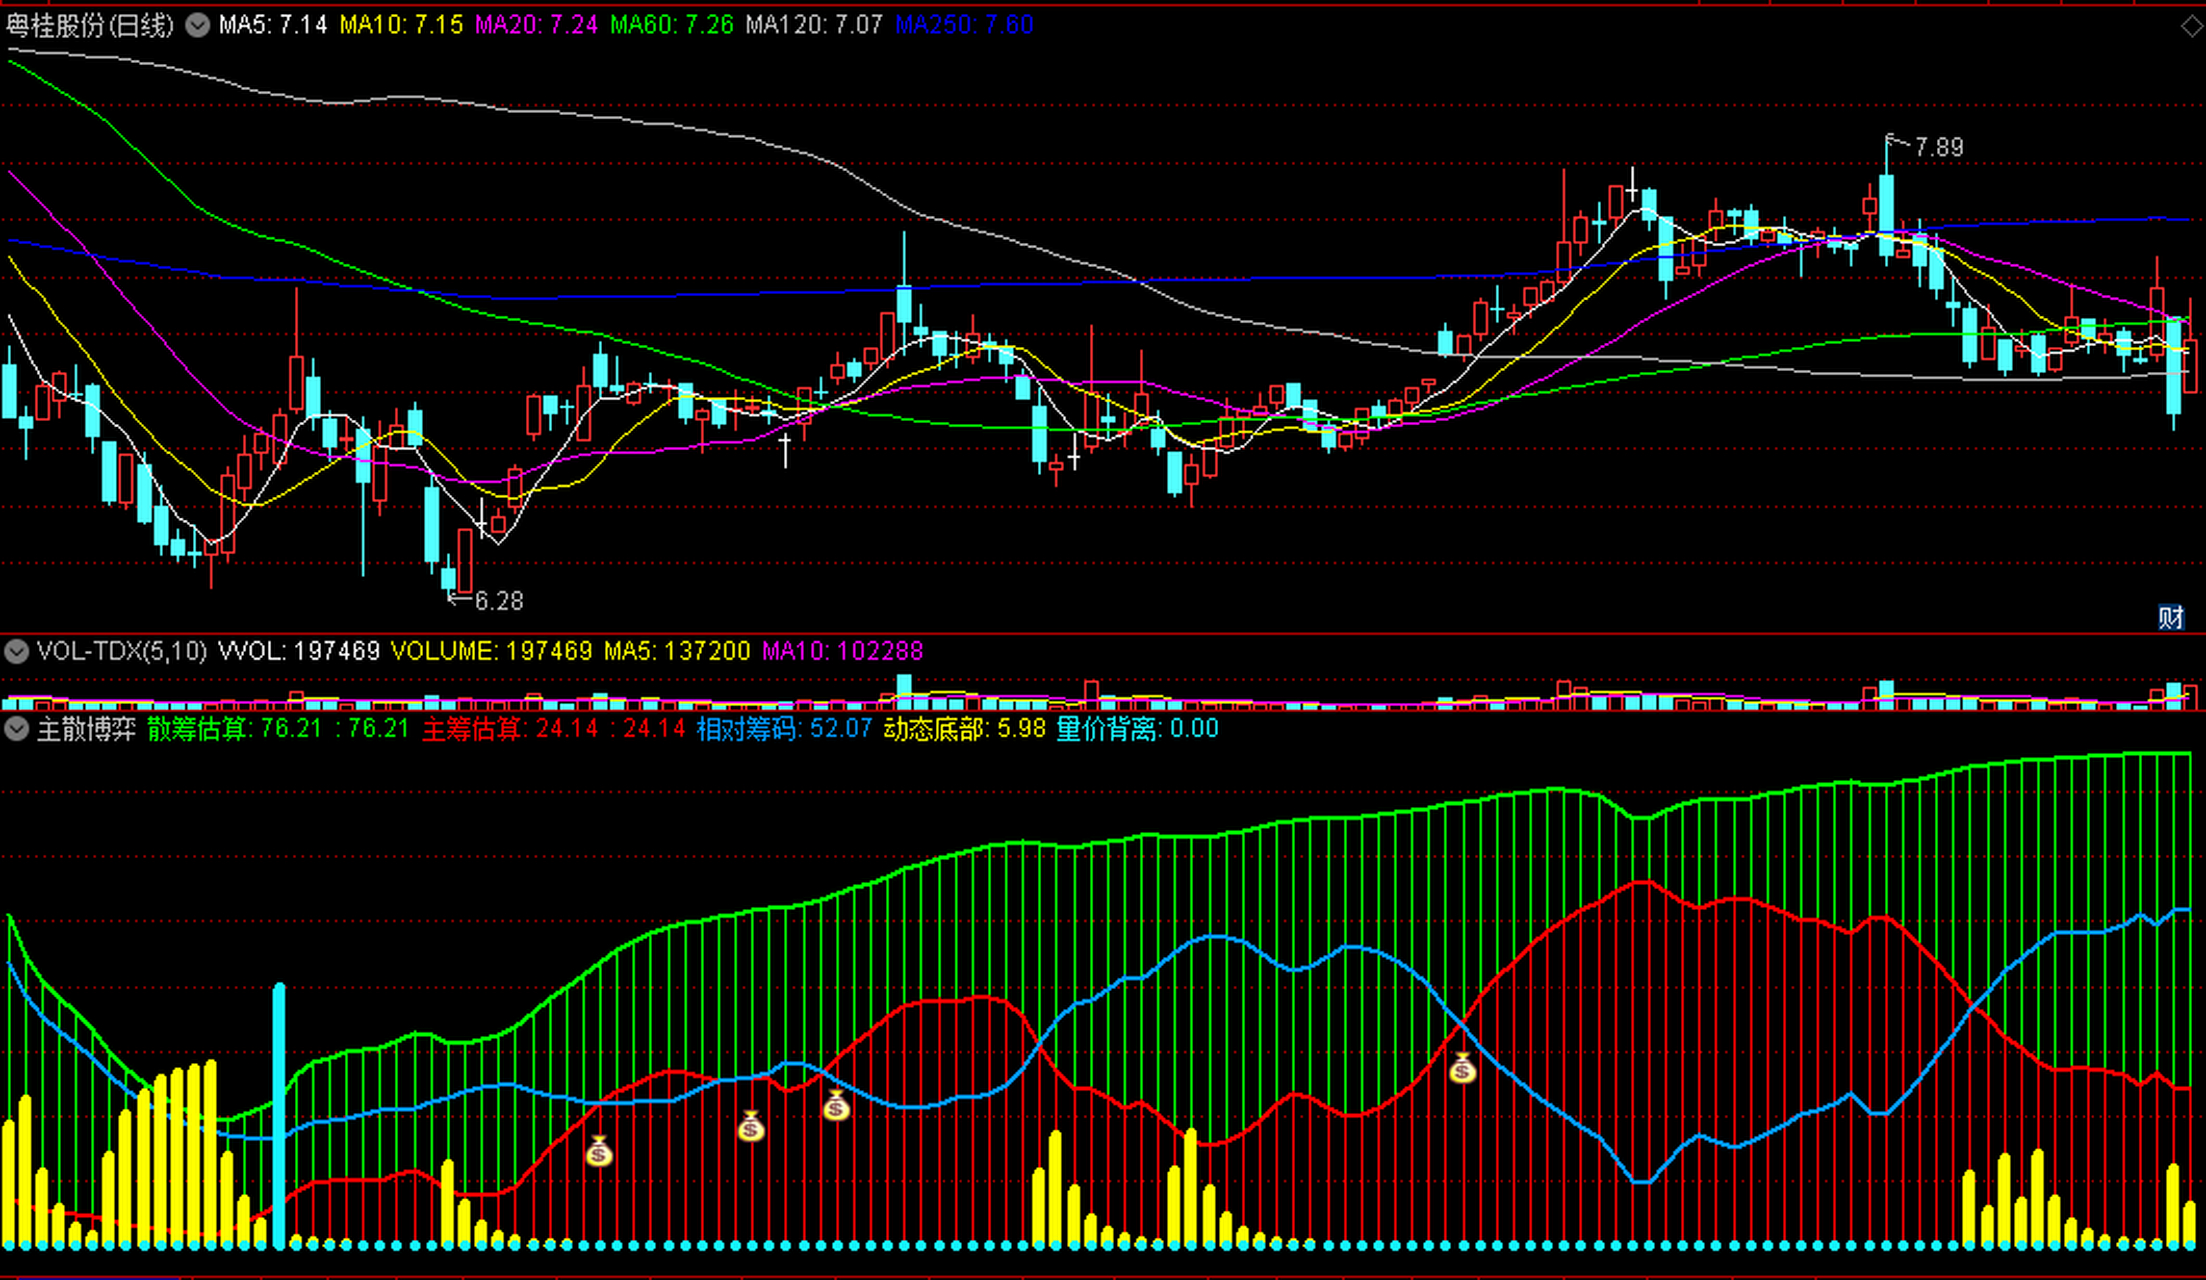The height and width of the screenshot is (1280, 2206).
Task: Click the 相对筹码 indicator value label
Action: [784, 729]
